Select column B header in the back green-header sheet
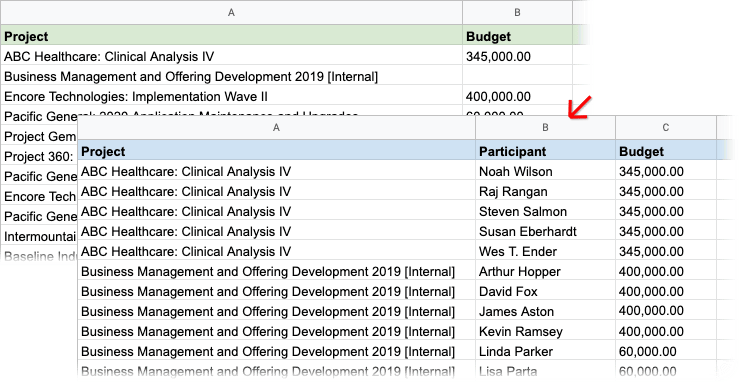The width and height of the screenshot is (740, 383). pyautogui.click(x=517, y=13)
